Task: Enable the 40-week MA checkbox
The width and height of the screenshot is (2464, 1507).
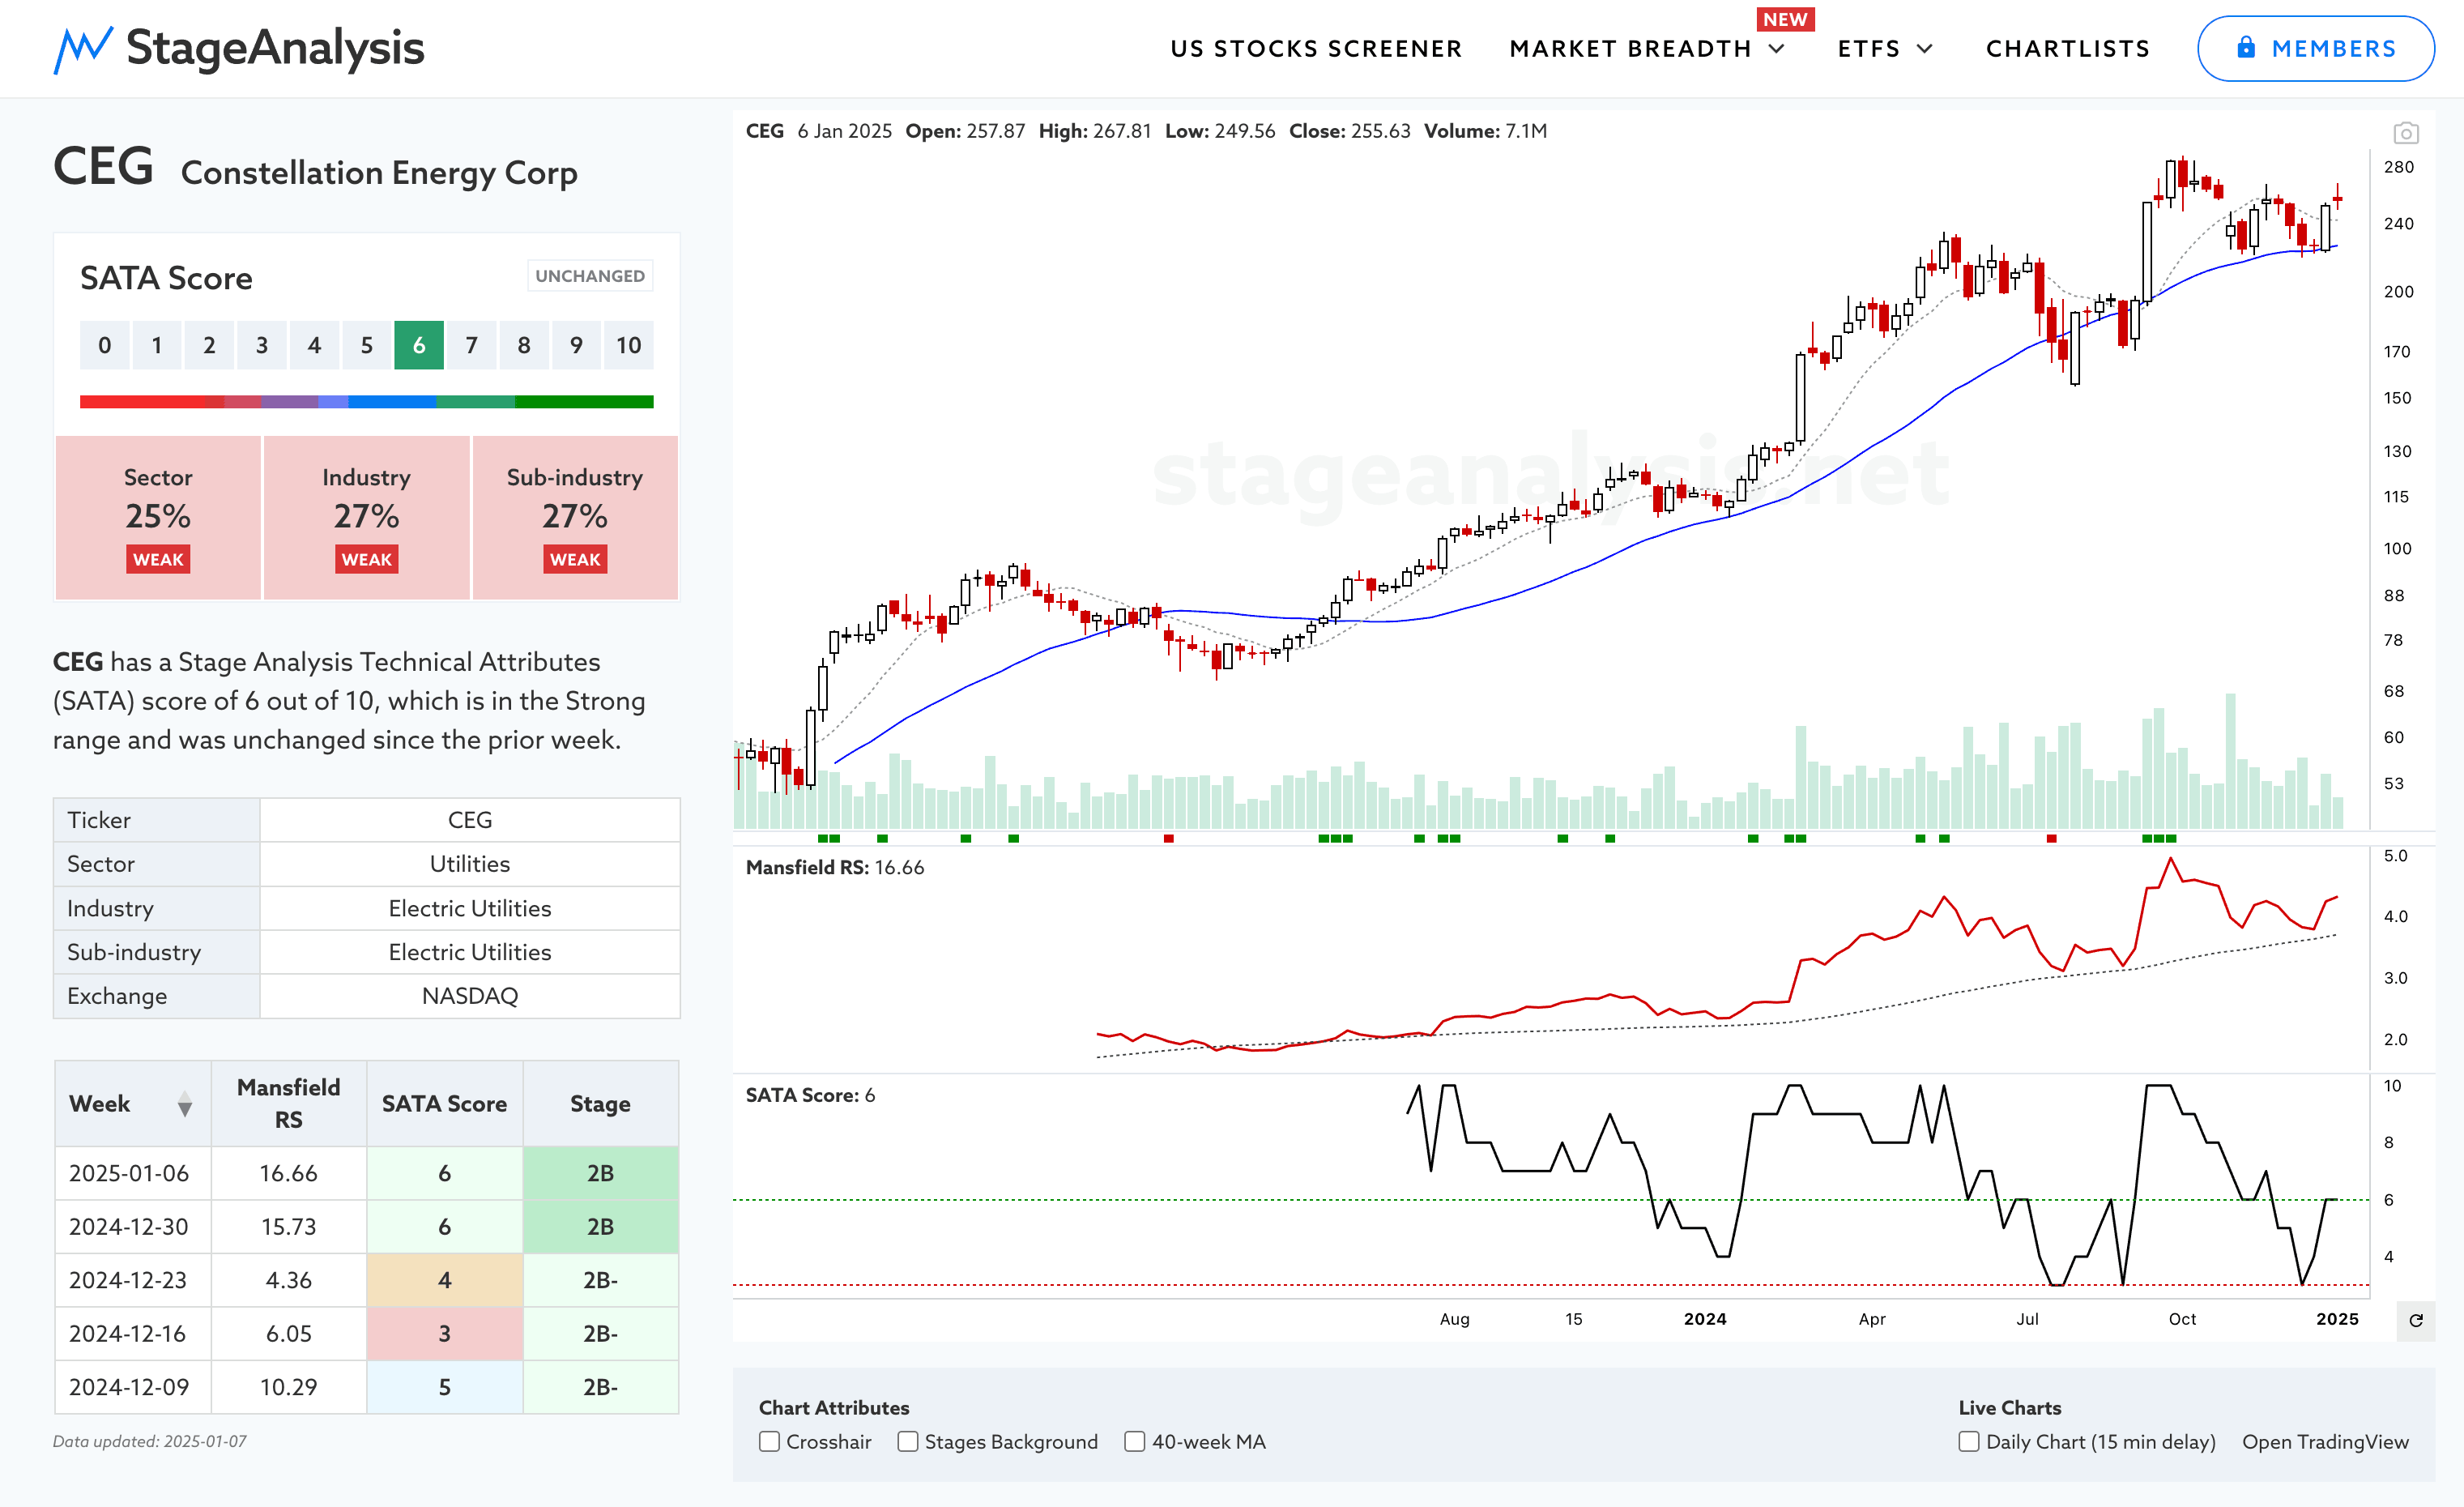Action: (1134, 1441)
